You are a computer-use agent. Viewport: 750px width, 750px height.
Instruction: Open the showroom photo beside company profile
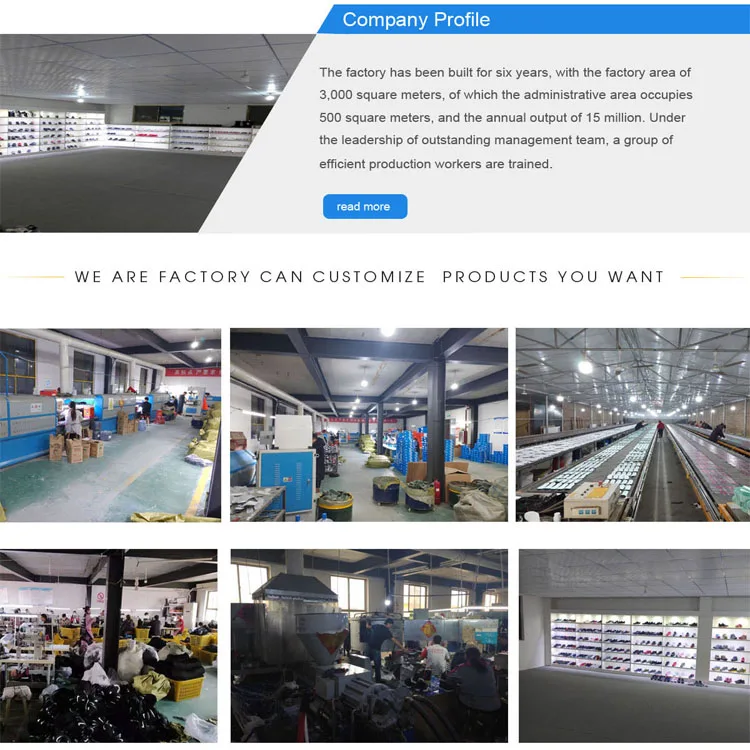pyautogui.click(x=143, y=133)
